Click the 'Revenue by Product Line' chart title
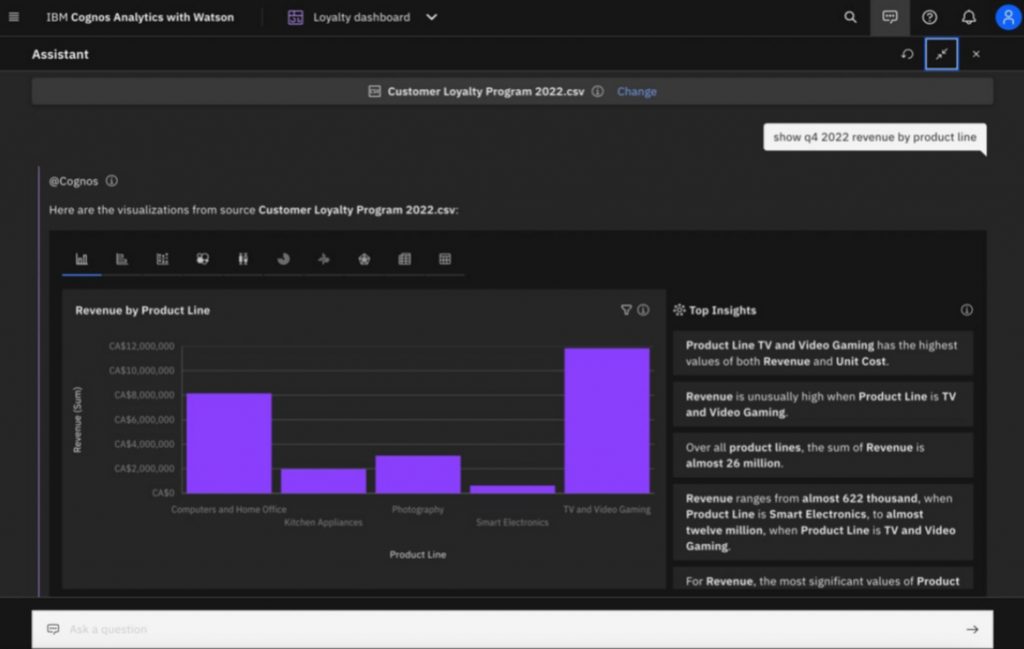The height and width of the screenshot is (649, 1024). point(142,310)
